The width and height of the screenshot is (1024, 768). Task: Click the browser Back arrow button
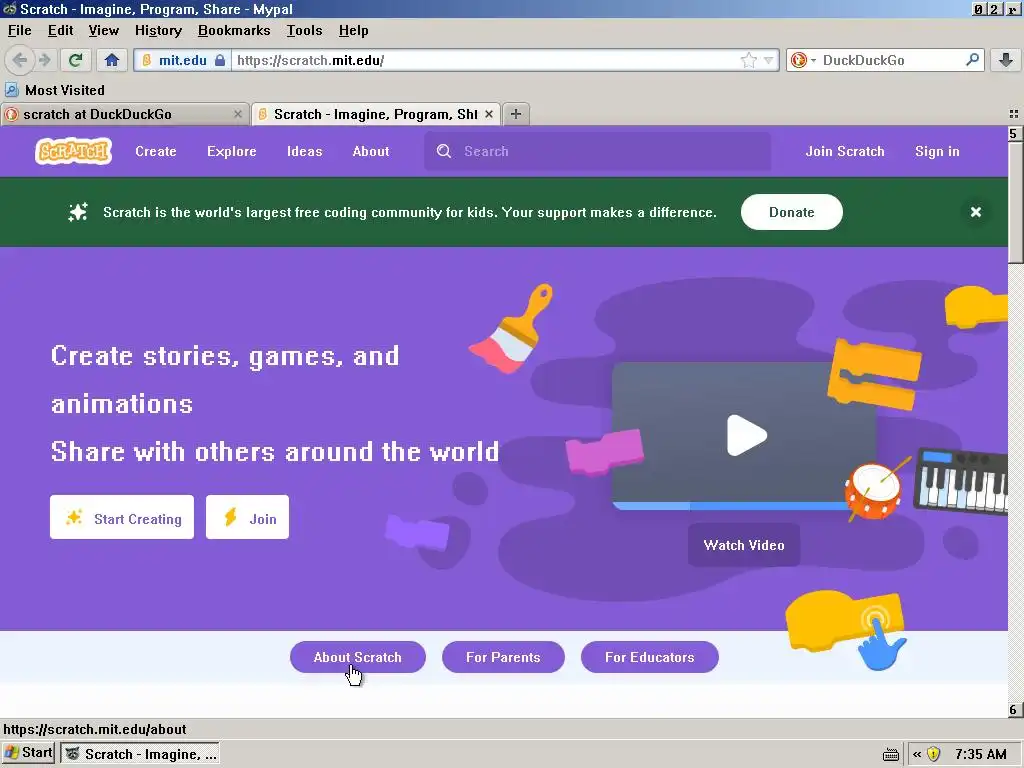20,60
